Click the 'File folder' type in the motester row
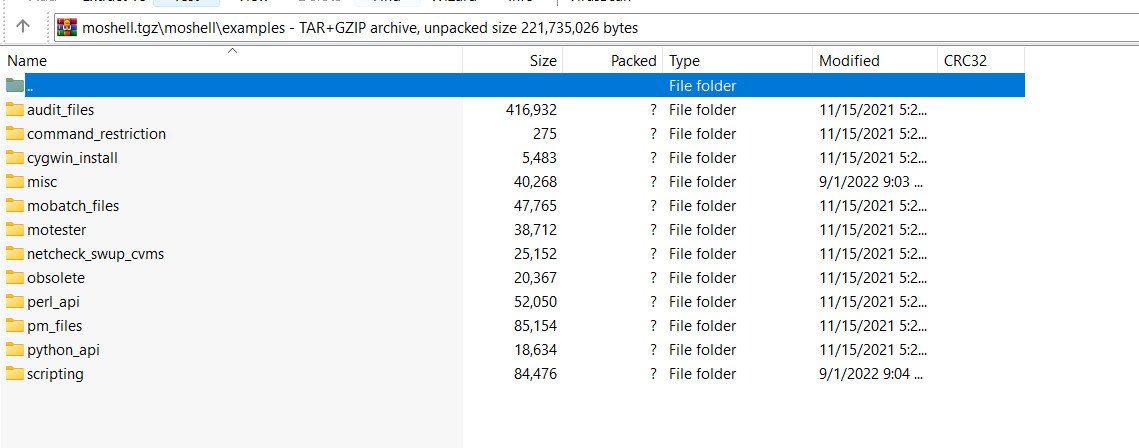The width and height of the screenshot is (1139, 448). pyautogui.click(x=702, y=230)
